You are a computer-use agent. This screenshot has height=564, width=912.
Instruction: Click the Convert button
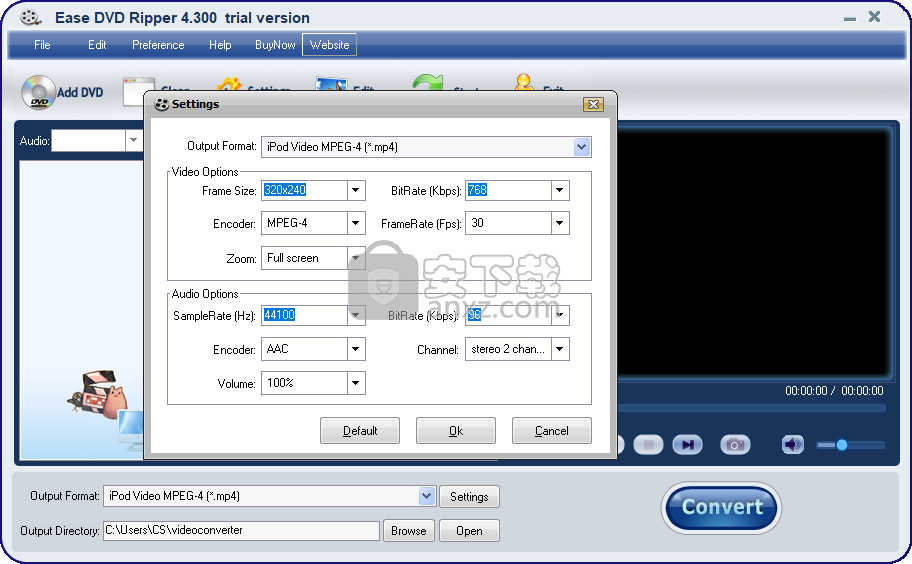pyautogui.click(x=721, y=508)
